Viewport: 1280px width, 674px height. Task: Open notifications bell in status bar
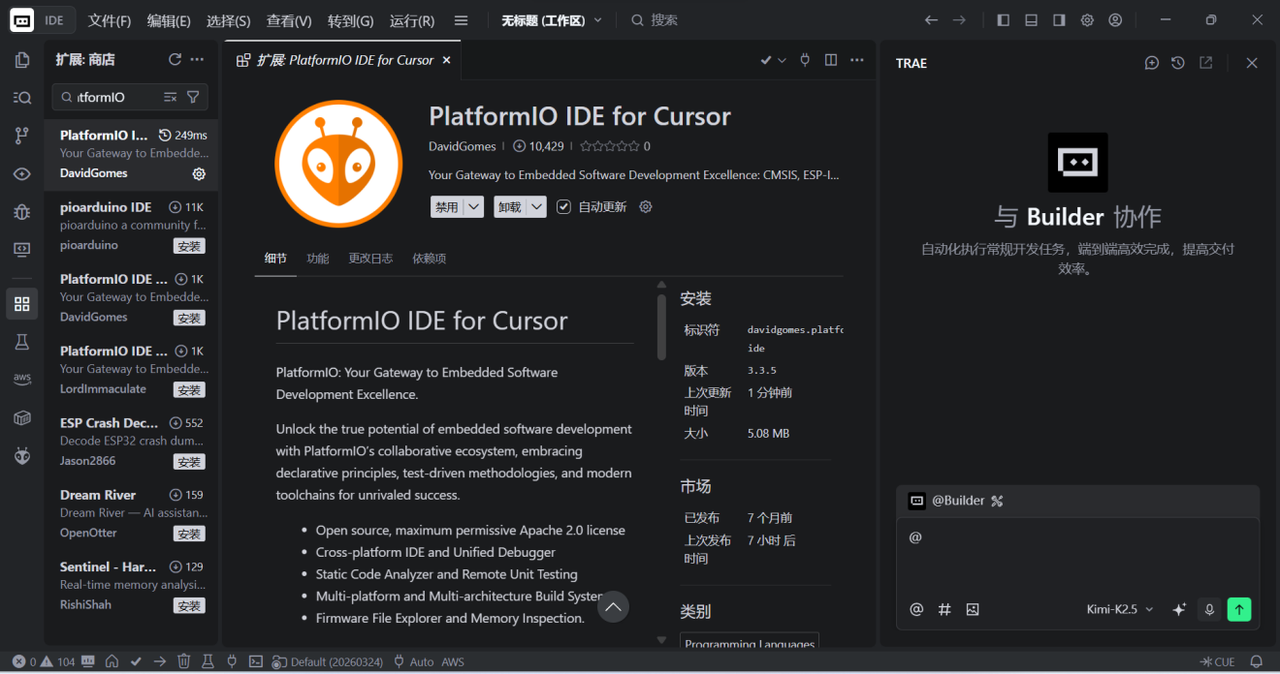pos(1257,662)
